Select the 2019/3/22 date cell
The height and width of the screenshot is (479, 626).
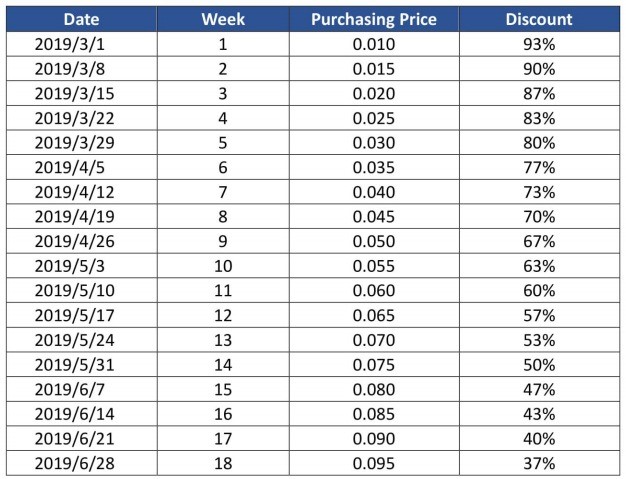click(81, 118)
